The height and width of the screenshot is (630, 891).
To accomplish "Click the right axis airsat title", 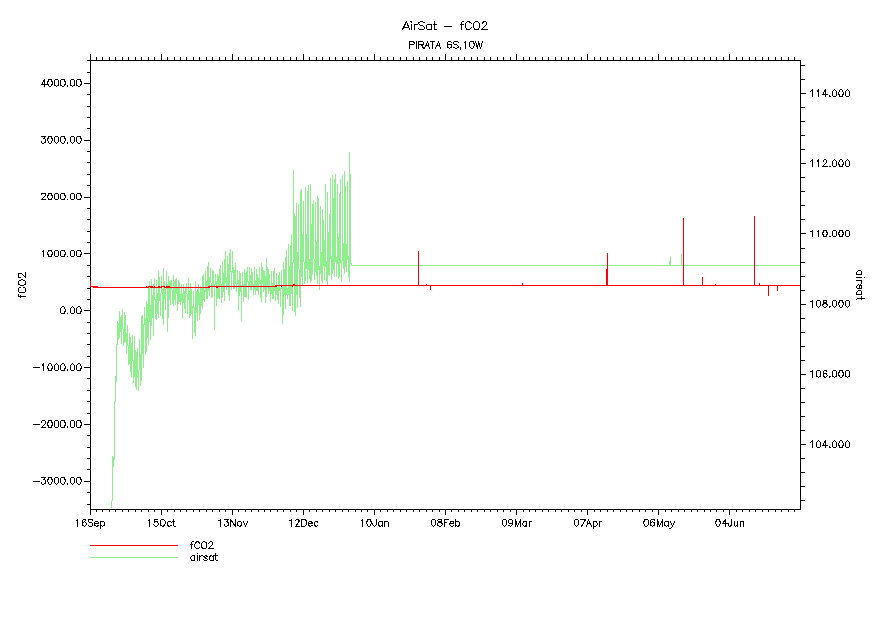I will (858, 283).
